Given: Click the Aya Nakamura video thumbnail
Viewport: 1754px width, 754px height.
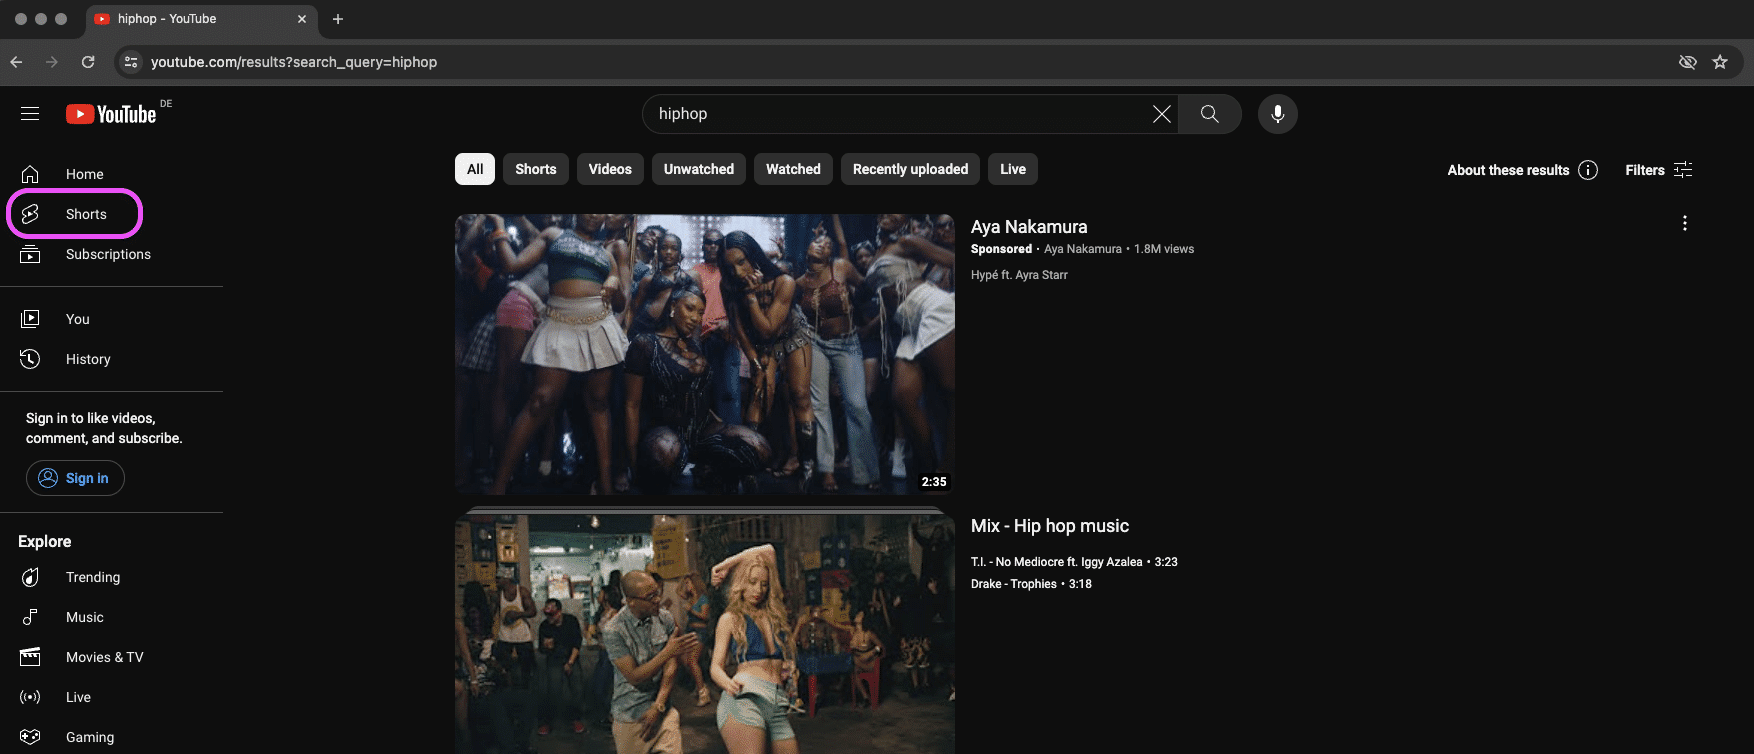Looking at the screenshot, I should click(x=704, y=354).
